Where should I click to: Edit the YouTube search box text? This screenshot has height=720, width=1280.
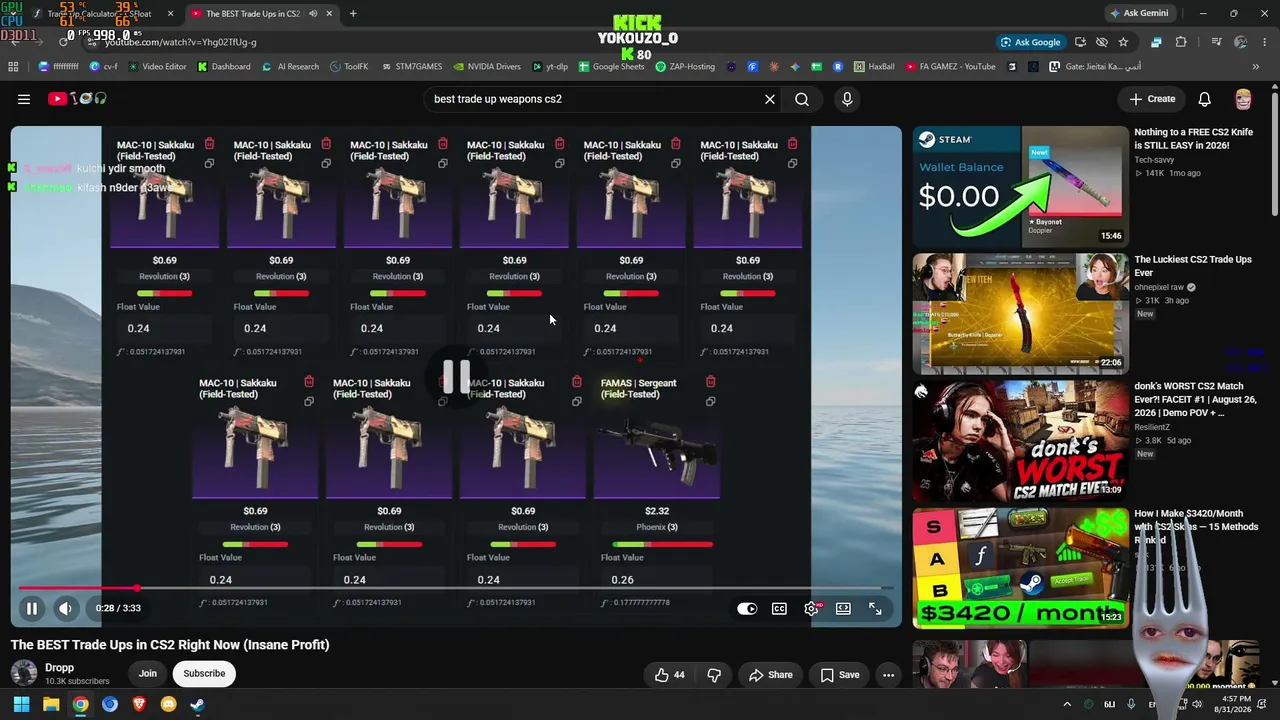click(590, 99)
